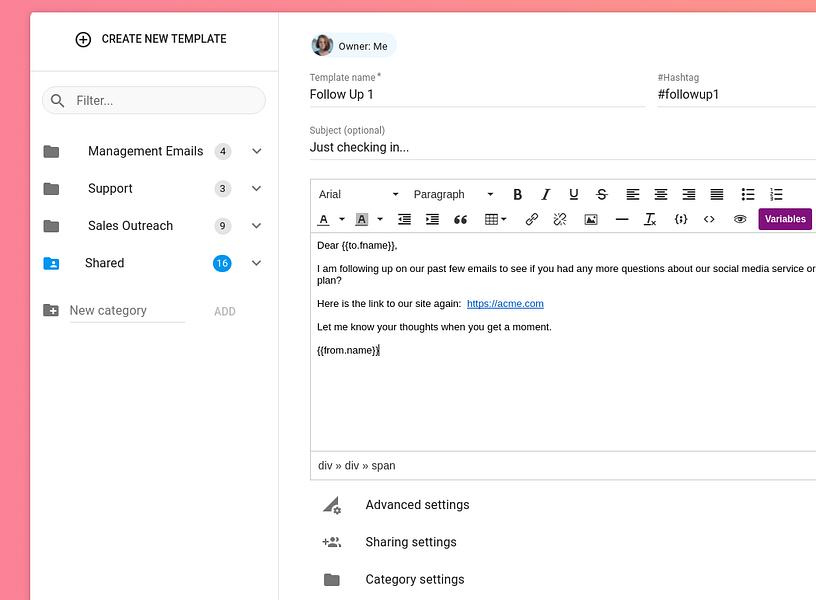Open the Arial font dropdown
The image size is (816, 600).
tap(358, 195)
